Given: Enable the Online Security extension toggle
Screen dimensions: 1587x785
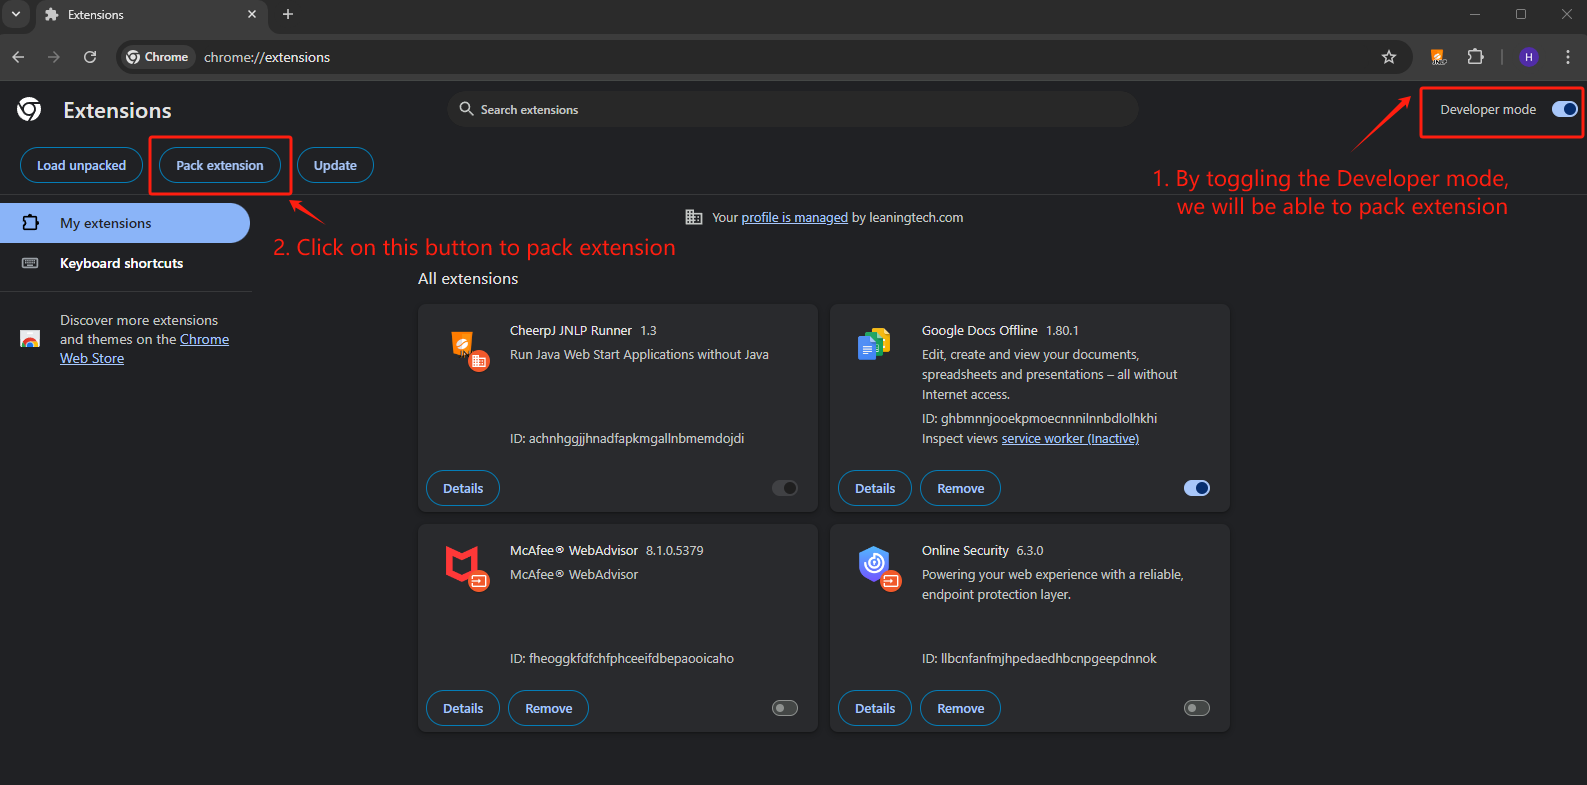Looking at the screenshot, I should point(1196,708).
